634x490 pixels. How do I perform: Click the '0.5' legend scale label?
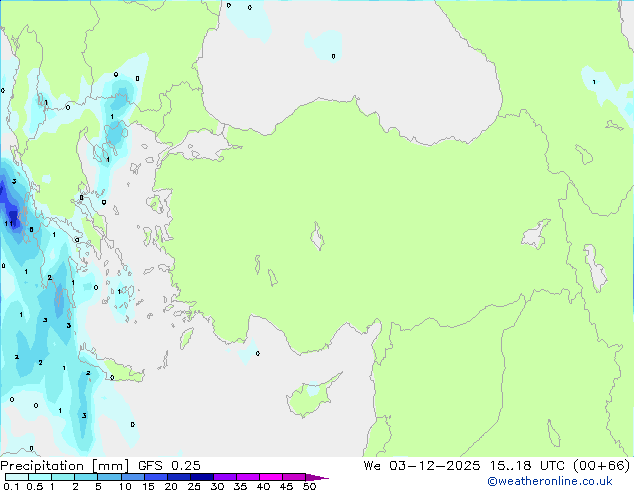pyautogui.click(x=35, y=486)
